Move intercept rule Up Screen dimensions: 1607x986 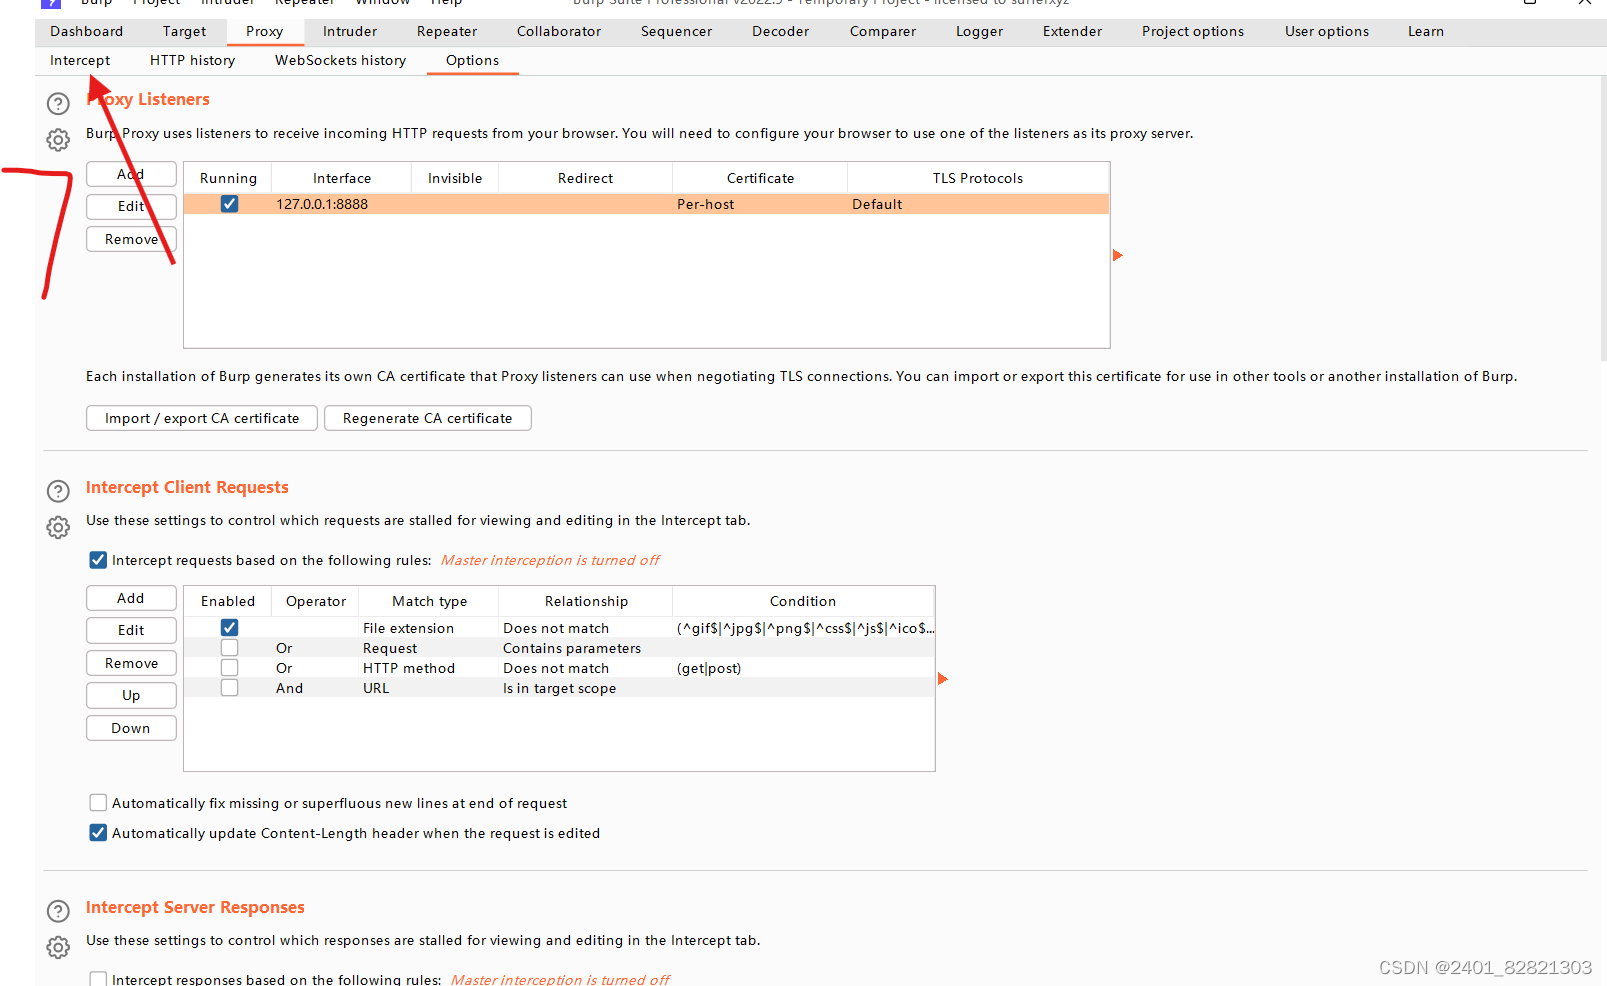pyautogui.click(x=131, y=695)
